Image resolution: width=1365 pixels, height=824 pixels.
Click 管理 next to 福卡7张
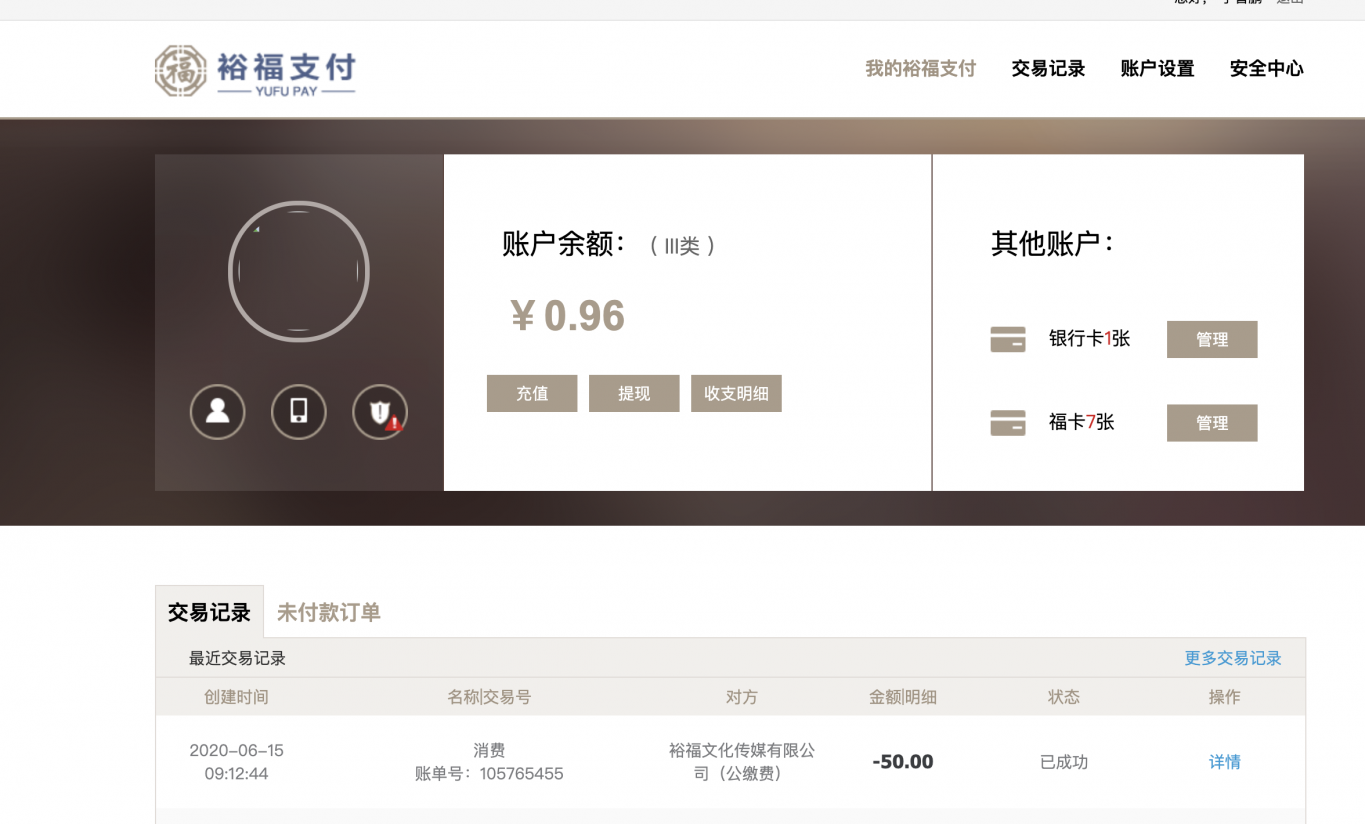pyautogui.click(x=1212, y=423)
